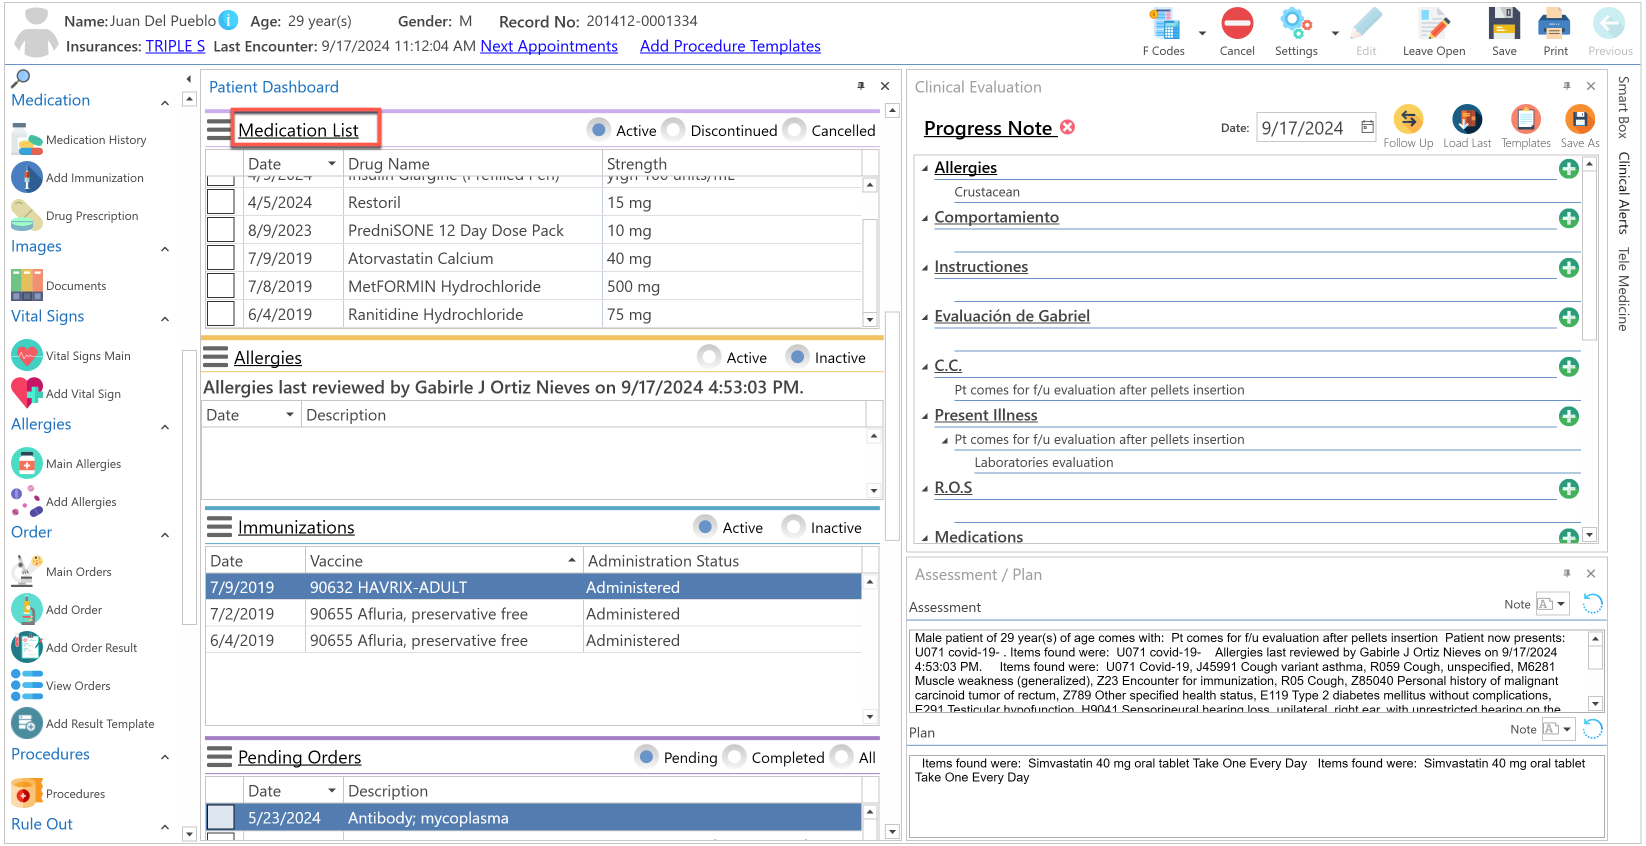The width and height of the screenshot is (1646, 846).
Task: Select Active radio in Medication List
Action: click(598, 129)
